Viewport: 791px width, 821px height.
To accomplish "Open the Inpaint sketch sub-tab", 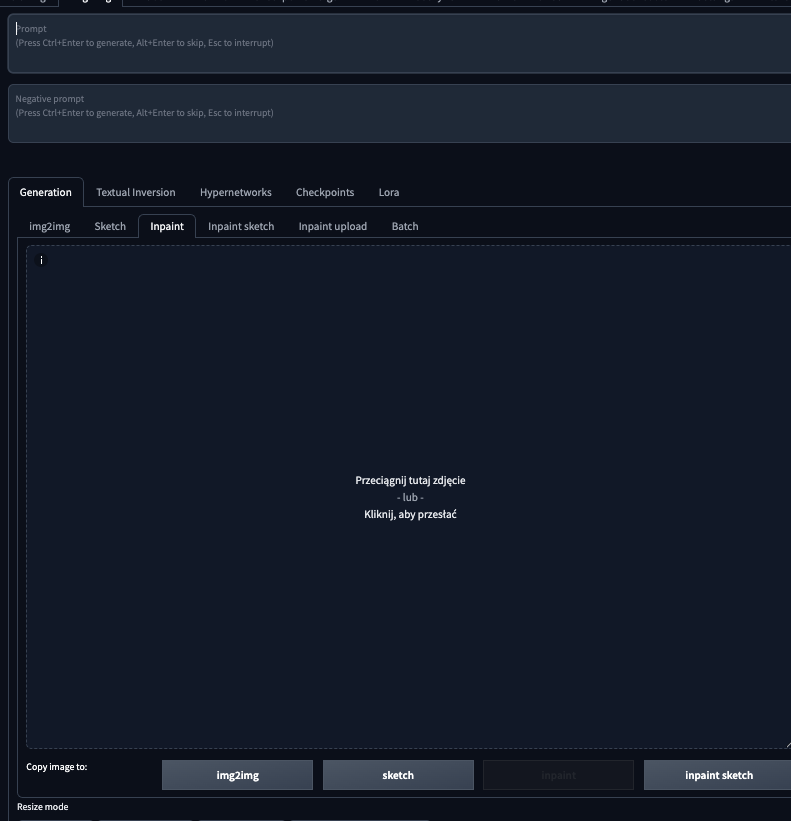I will click(241, 226).
